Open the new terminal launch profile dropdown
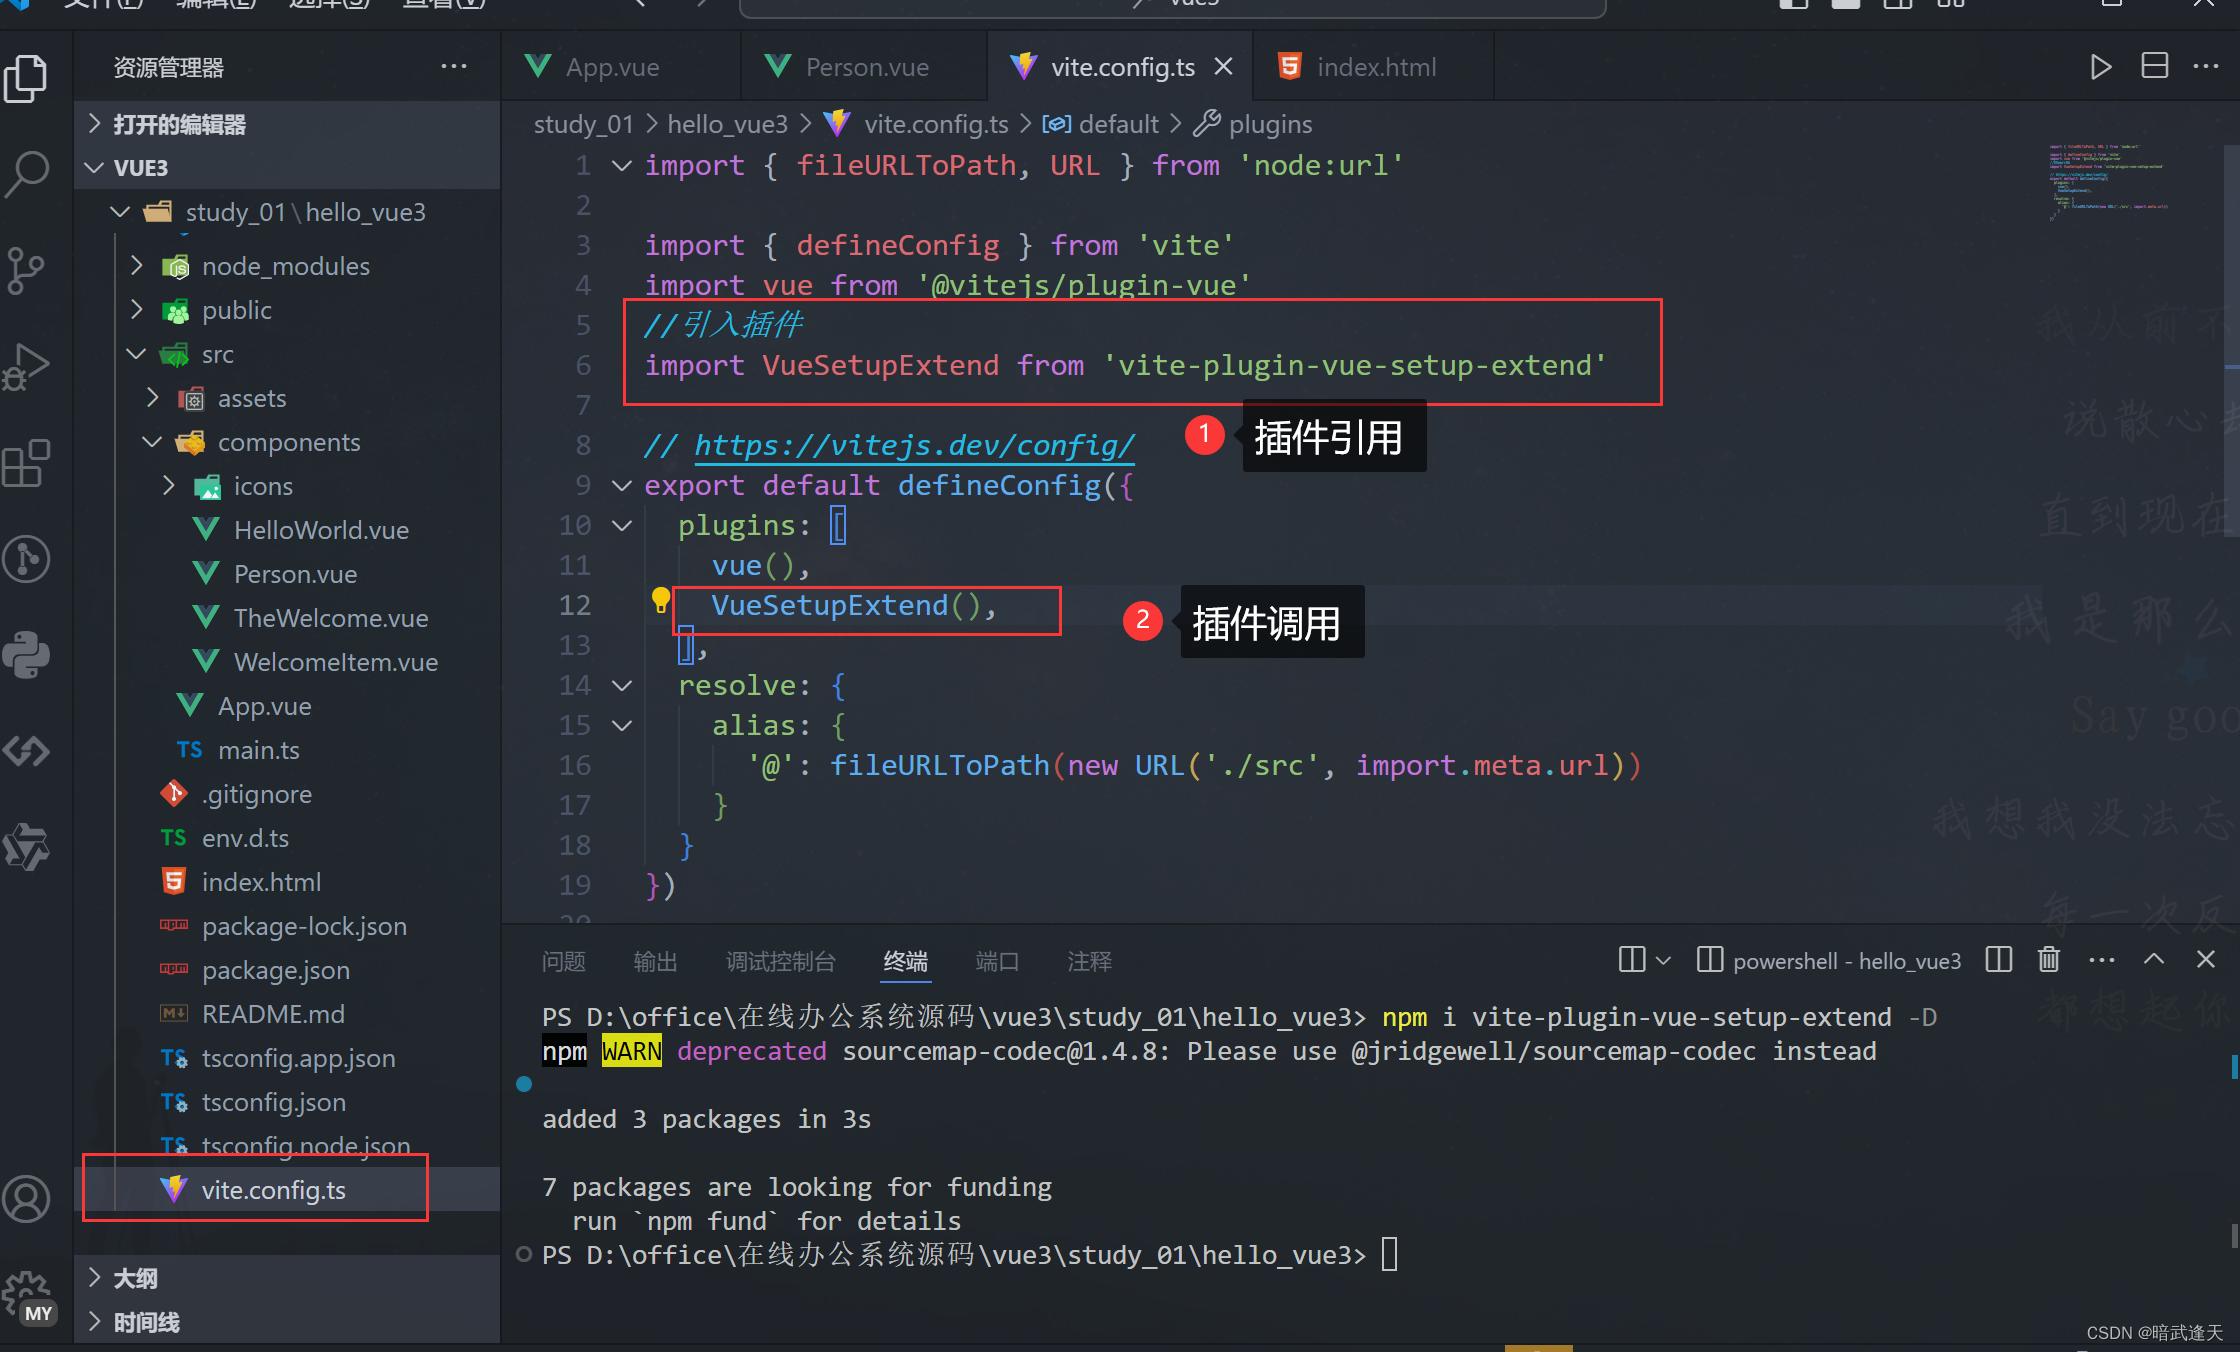This screenshot has width=2240, height=1352. point(1663,961)
